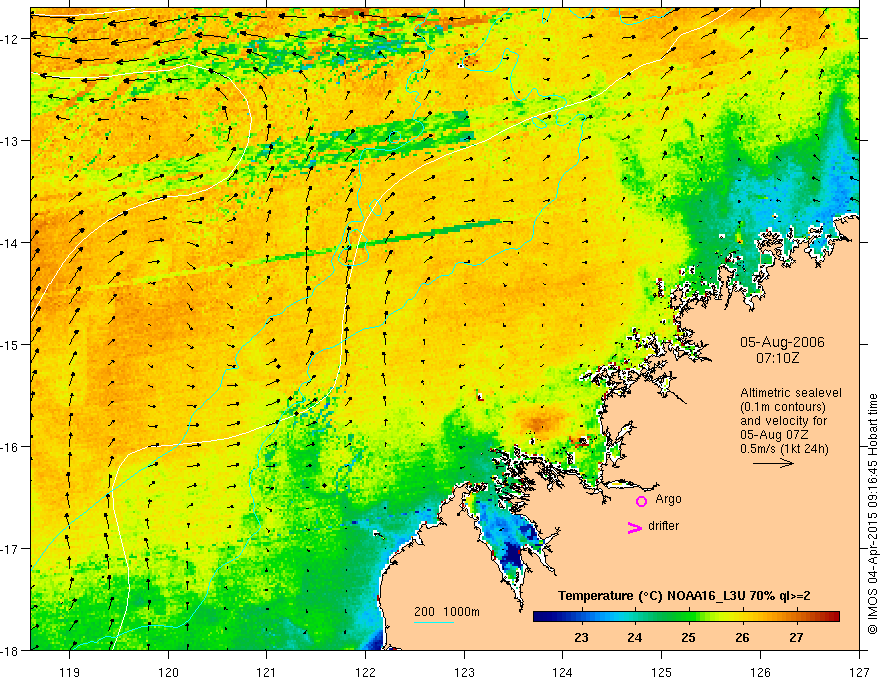
Task: Click the 23 value on temperature scale
Action: [581, 637]
